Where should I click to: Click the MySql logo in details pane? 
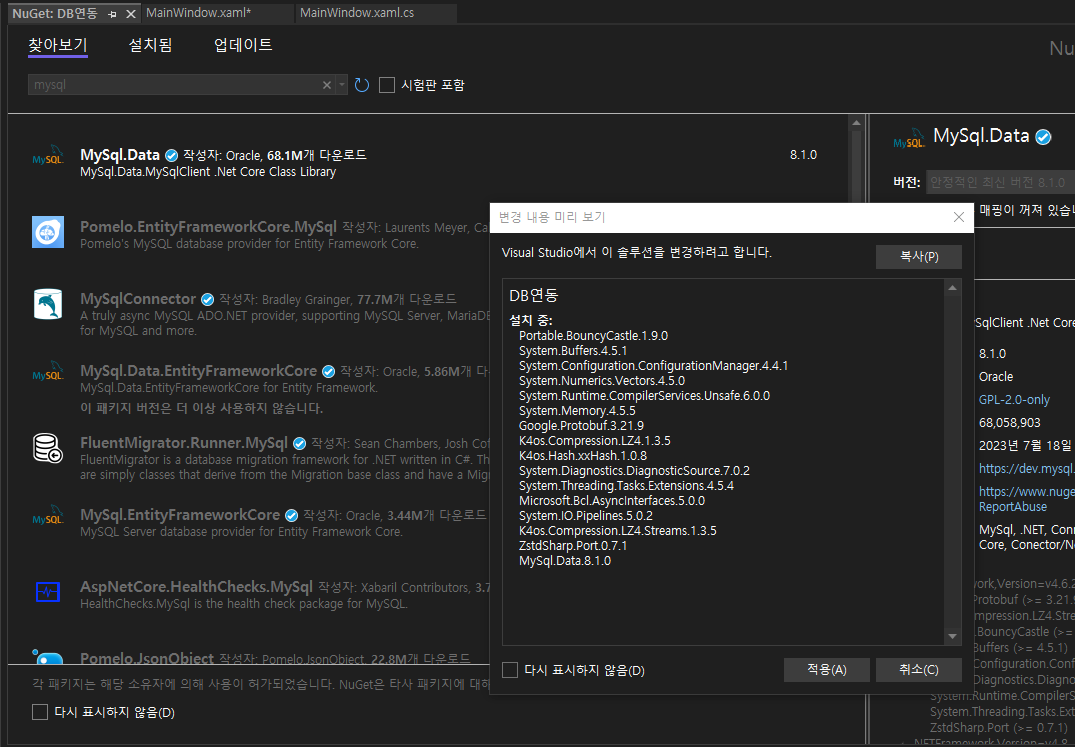[908, 138]
